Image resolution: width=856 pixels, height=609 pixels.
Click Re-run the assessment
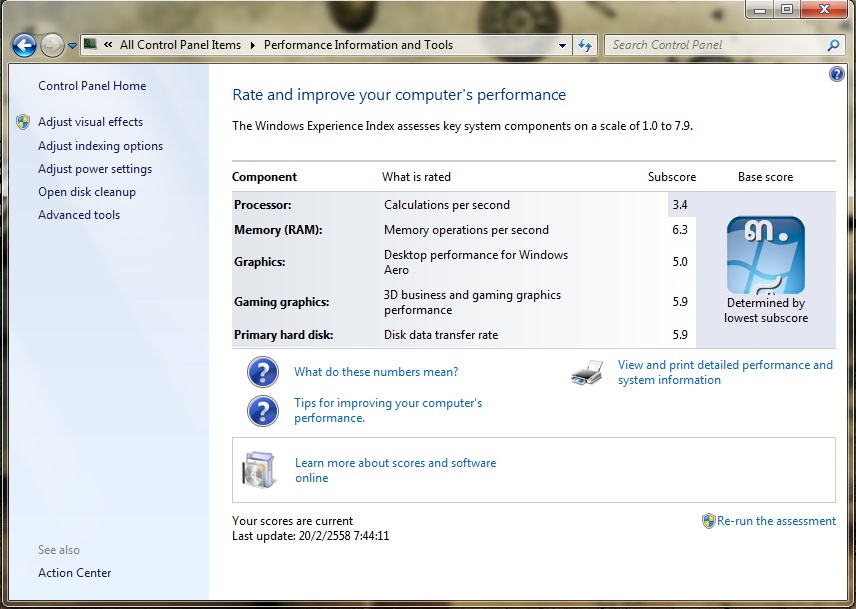coord(776,521)
